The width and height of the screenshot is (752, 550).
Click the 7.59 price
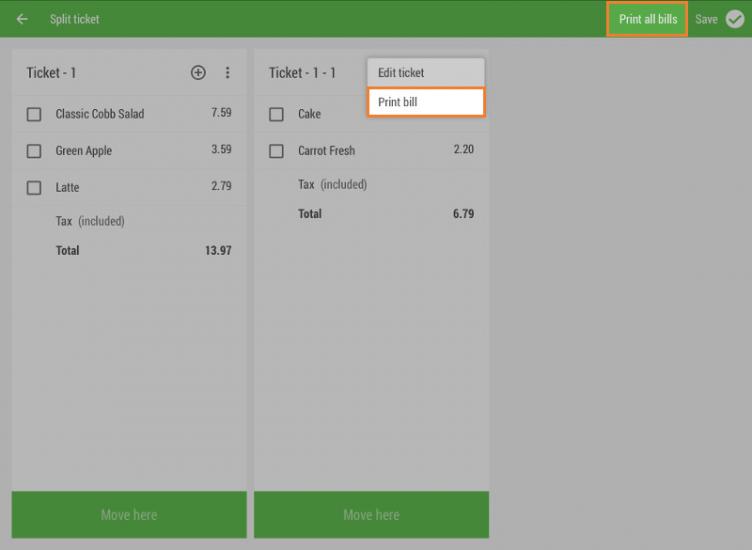(221, 113)
